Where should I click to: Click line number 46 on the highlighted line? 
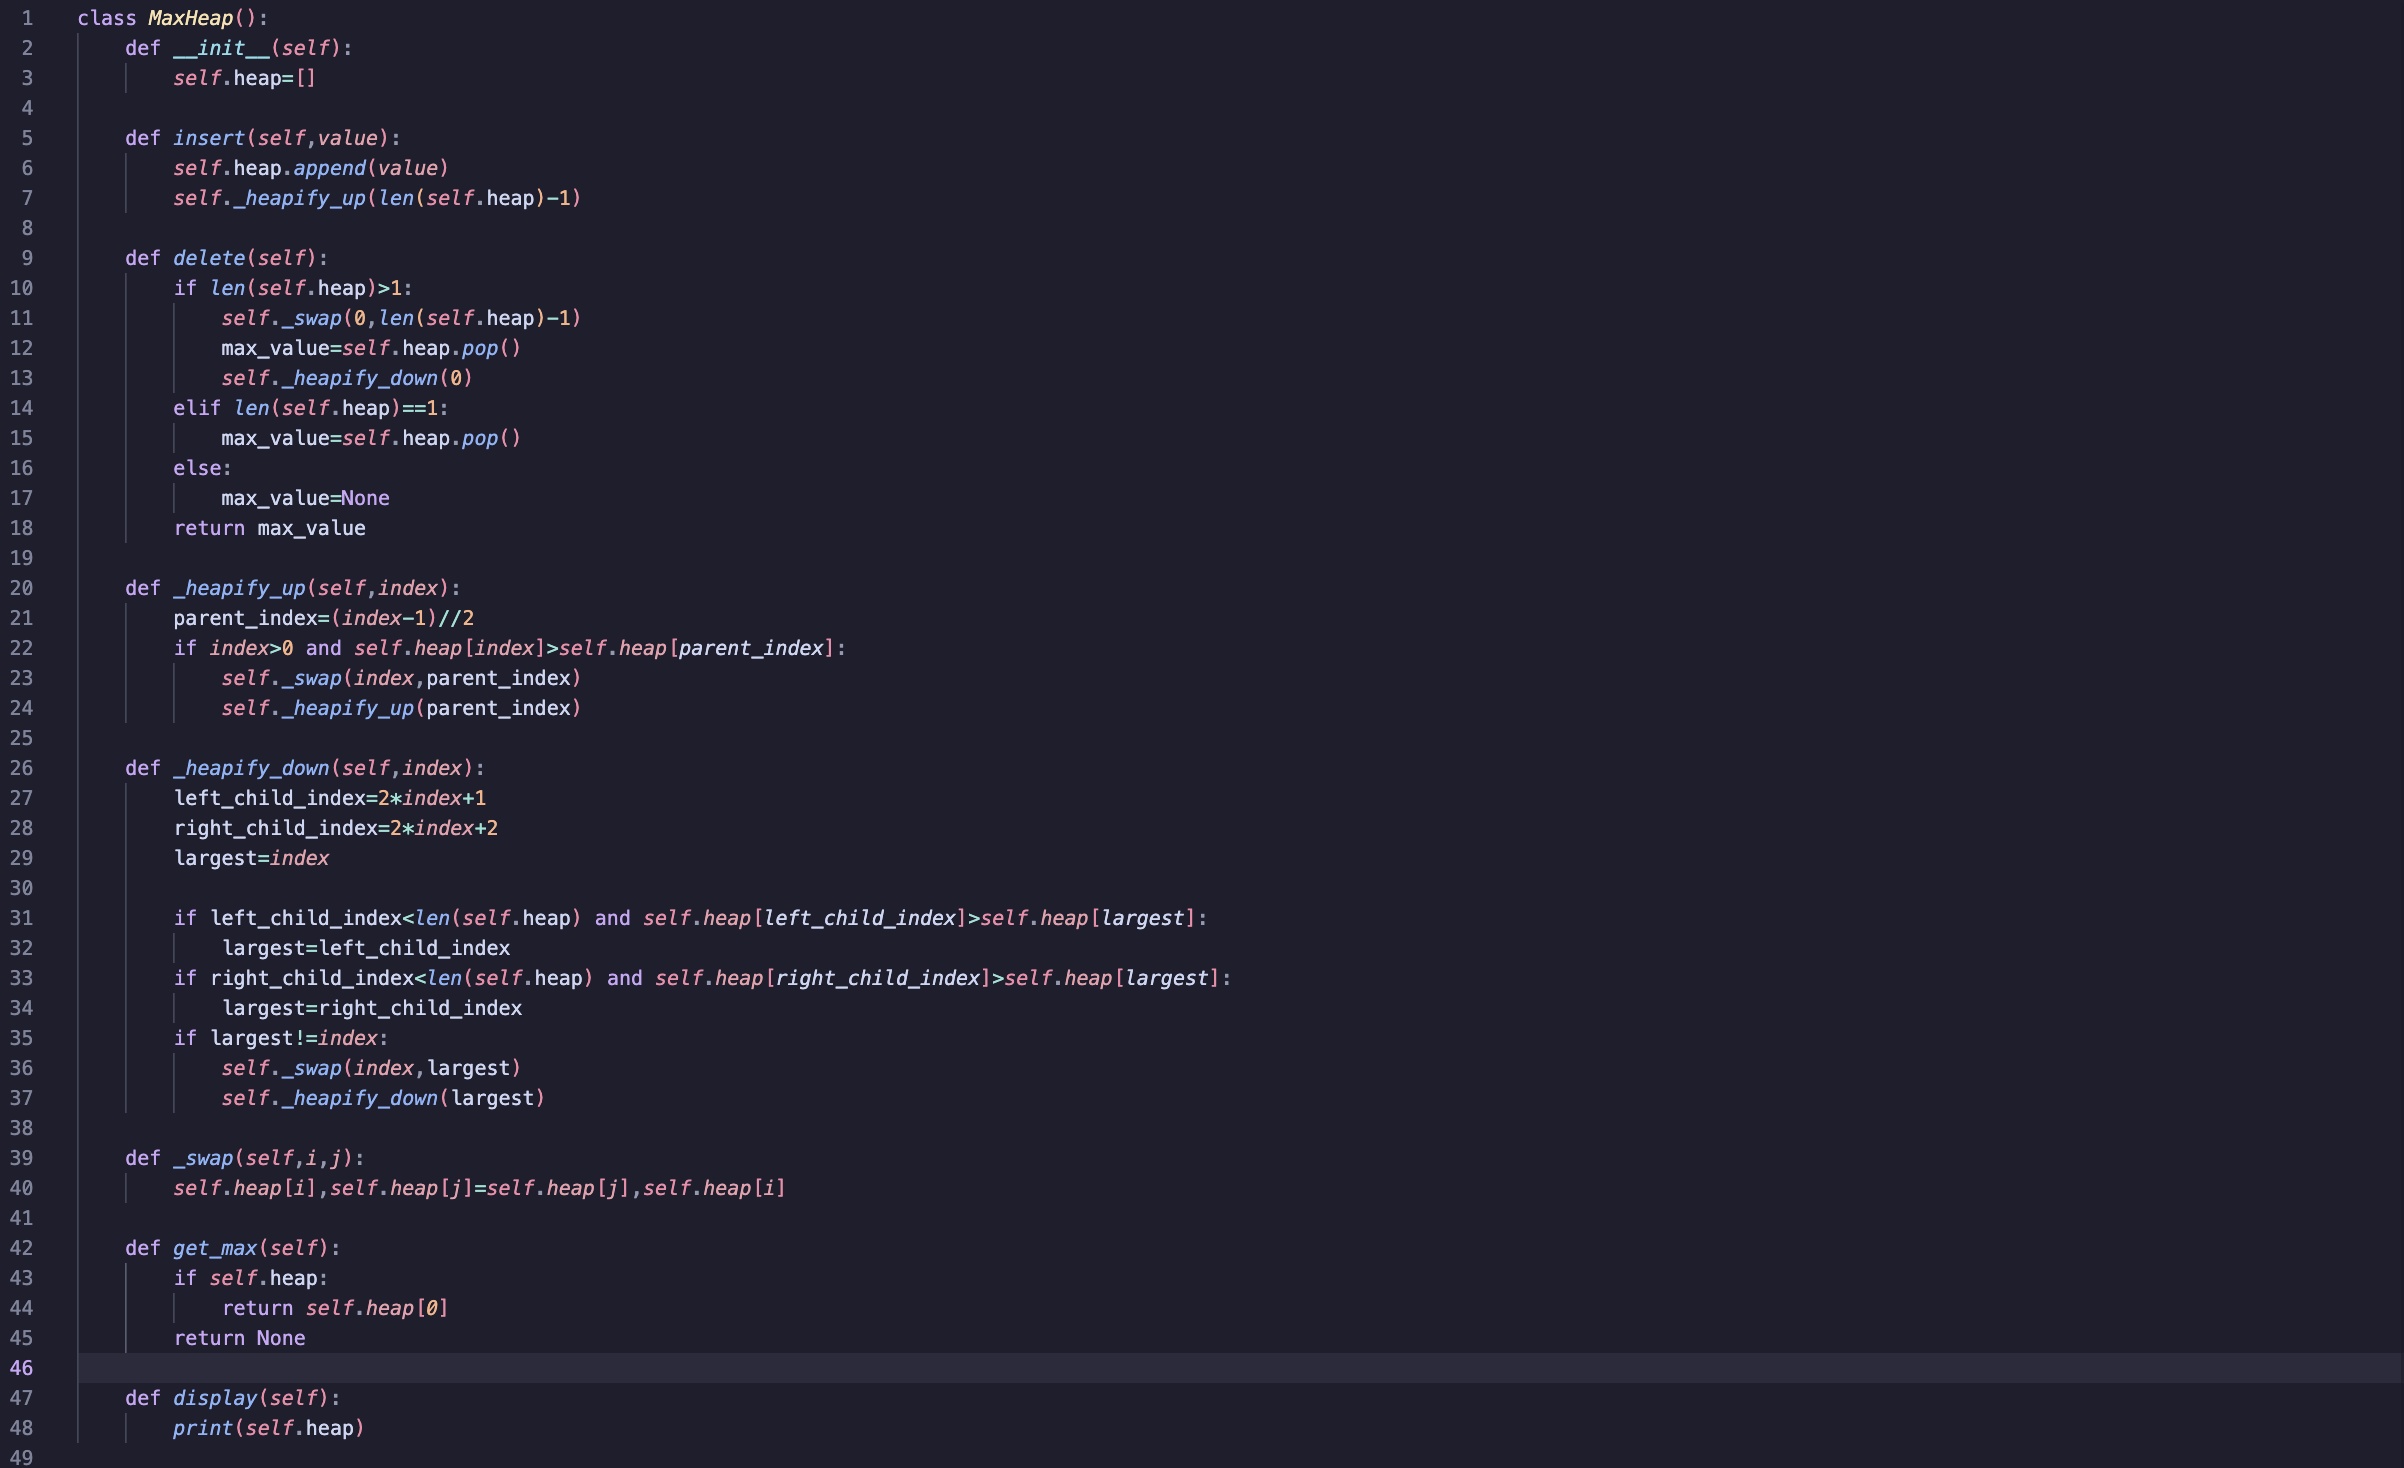pyautogui.click(x=23, y=1368)
